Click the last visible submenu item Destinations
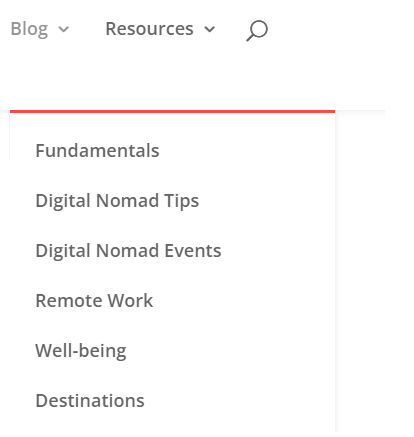 [90, 401]
